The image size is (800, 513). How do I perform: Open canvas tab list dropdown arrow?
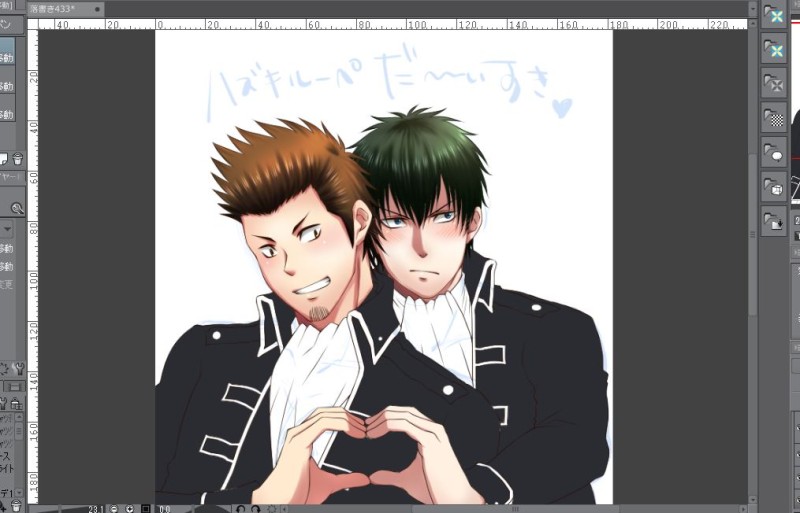coord(753,9)
